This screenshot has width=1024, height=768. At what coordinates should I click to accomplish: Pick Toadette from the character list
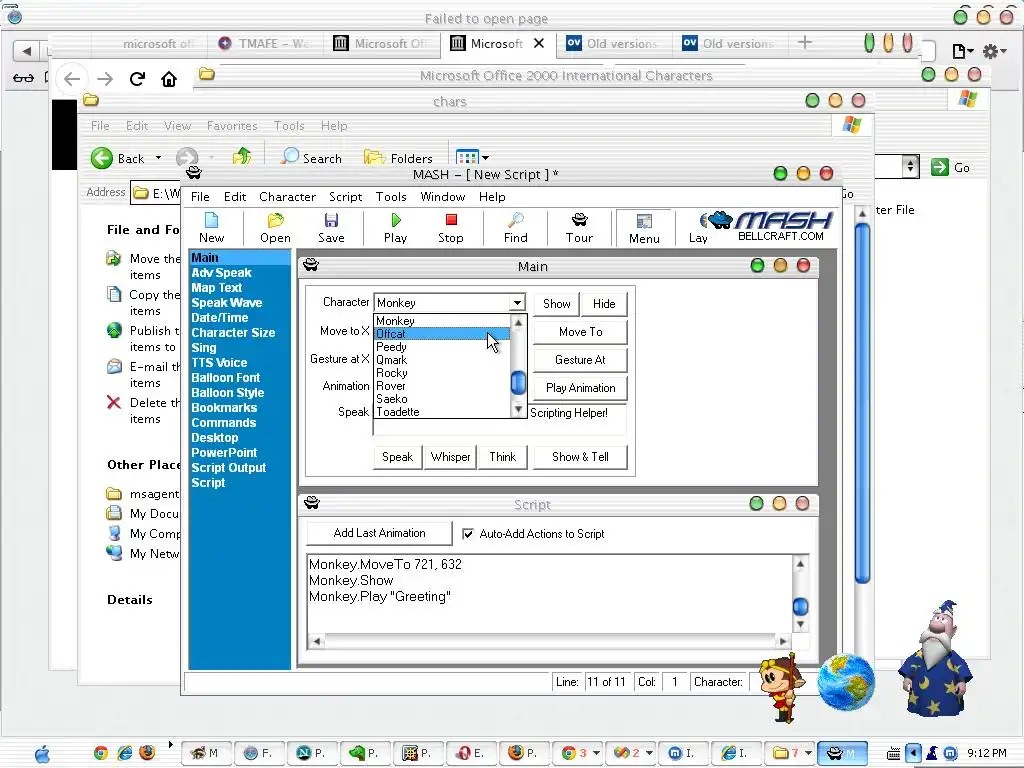[441, 411]
